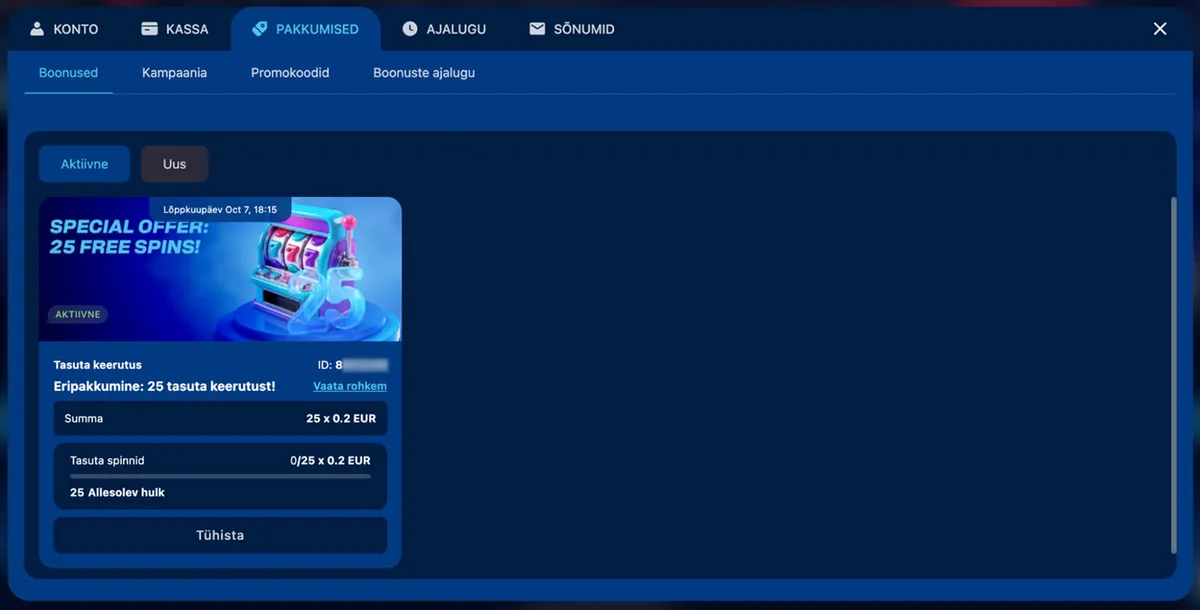Click the Tasuta keerutus heading
1200x610 pixels.
pyautogui.click(x=98, y=365)
